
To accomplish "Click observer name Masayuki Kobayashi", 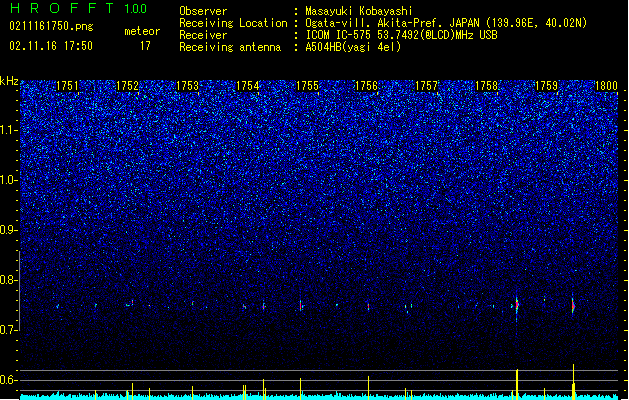I will tap(359, 11).
